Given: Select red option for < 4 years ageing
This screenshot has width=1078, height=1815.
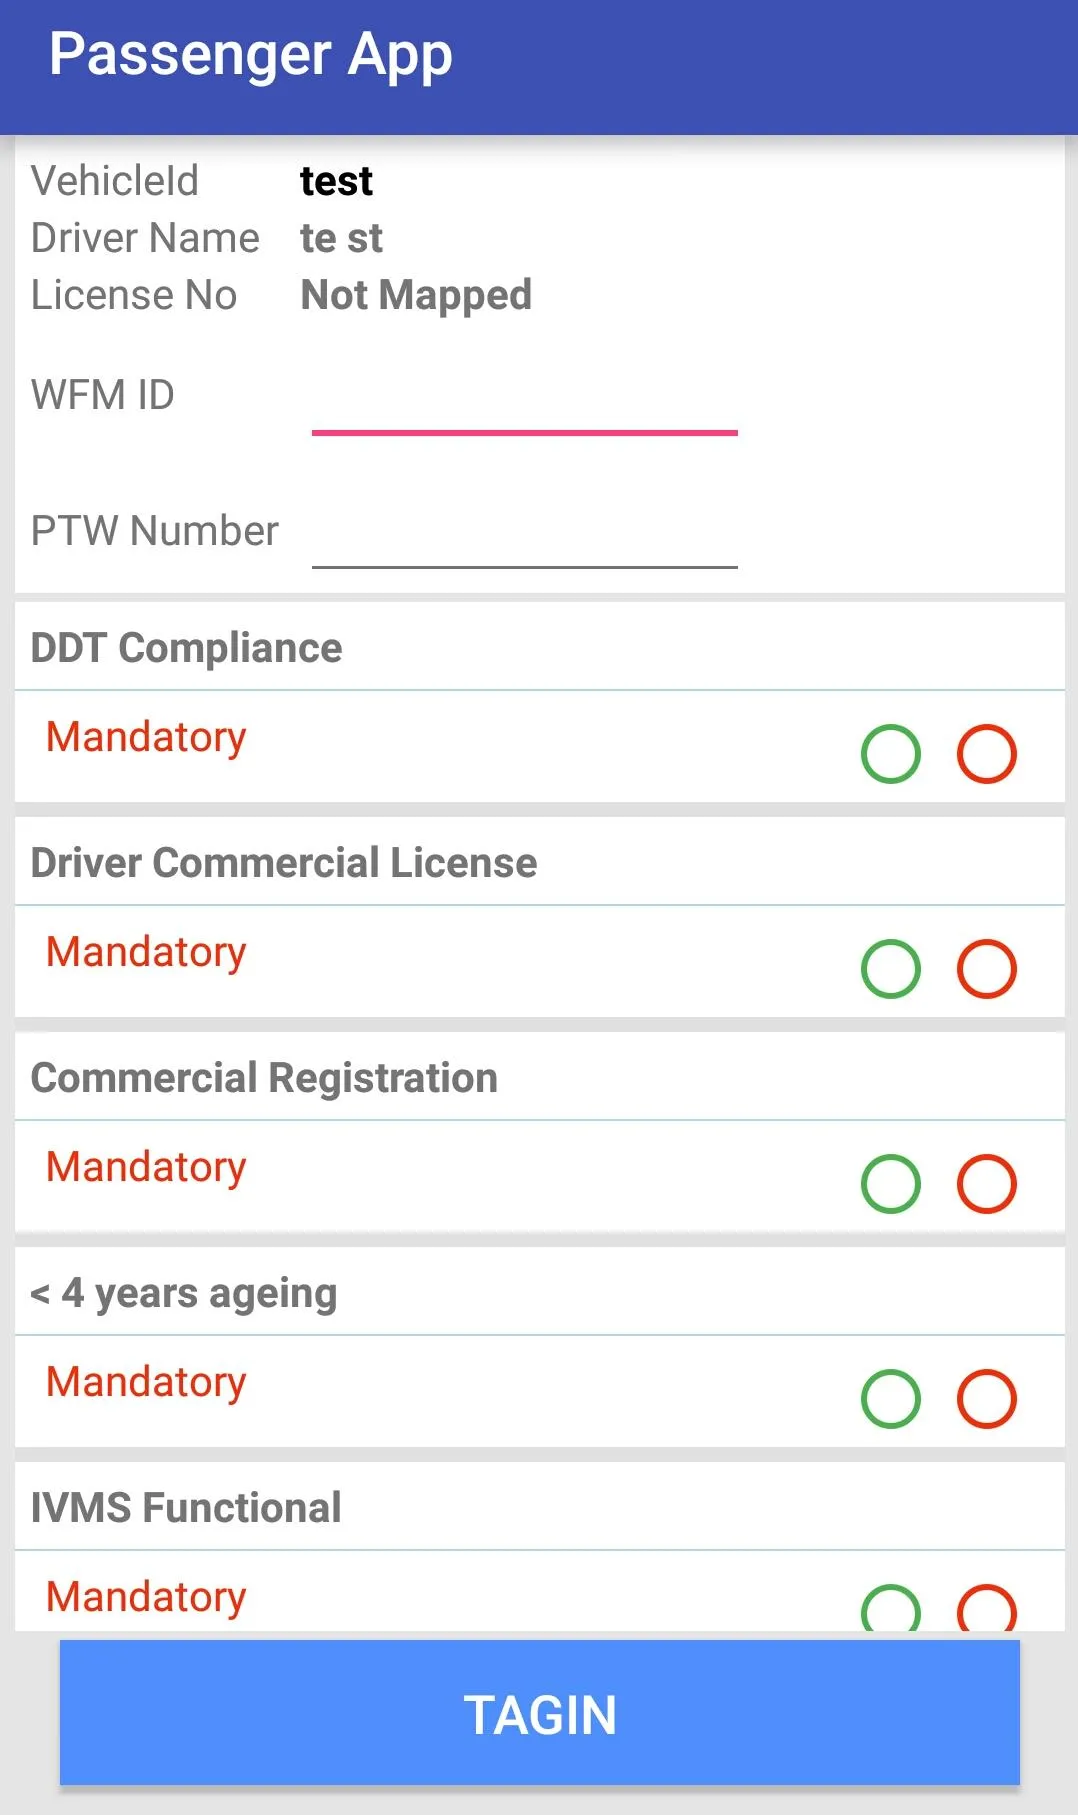Looking at the screenshot, I should pyautogui.click(x=986, y=1399).
